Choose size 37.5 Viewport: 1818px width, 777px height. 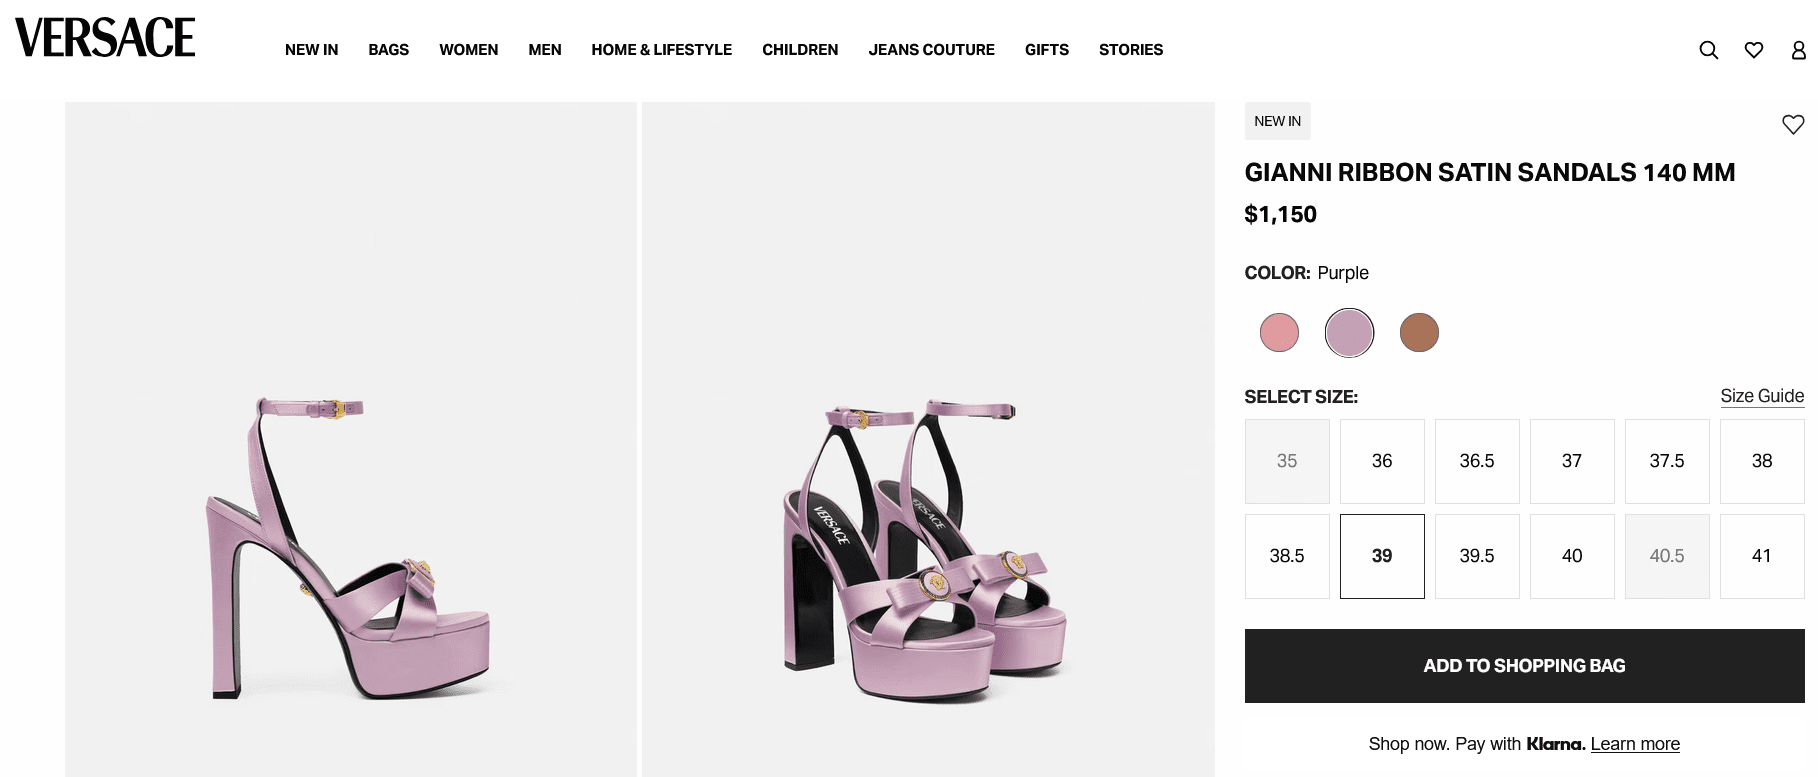(1666, 461)
